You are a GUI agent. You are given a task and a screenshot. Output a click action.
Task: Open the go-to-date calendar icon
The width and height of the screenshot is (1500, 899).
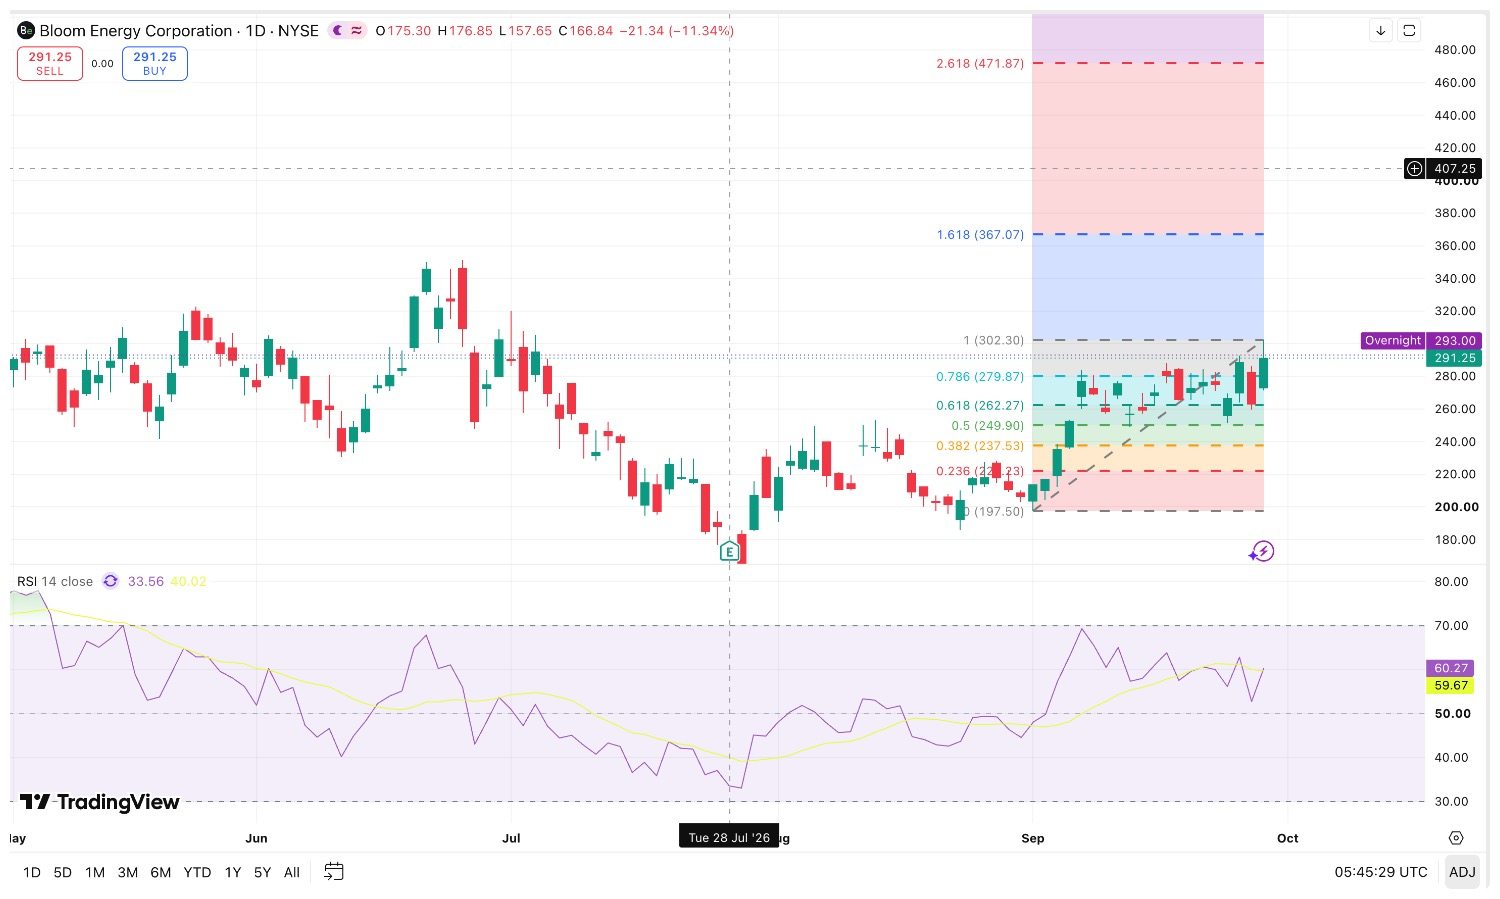[334, 872]
